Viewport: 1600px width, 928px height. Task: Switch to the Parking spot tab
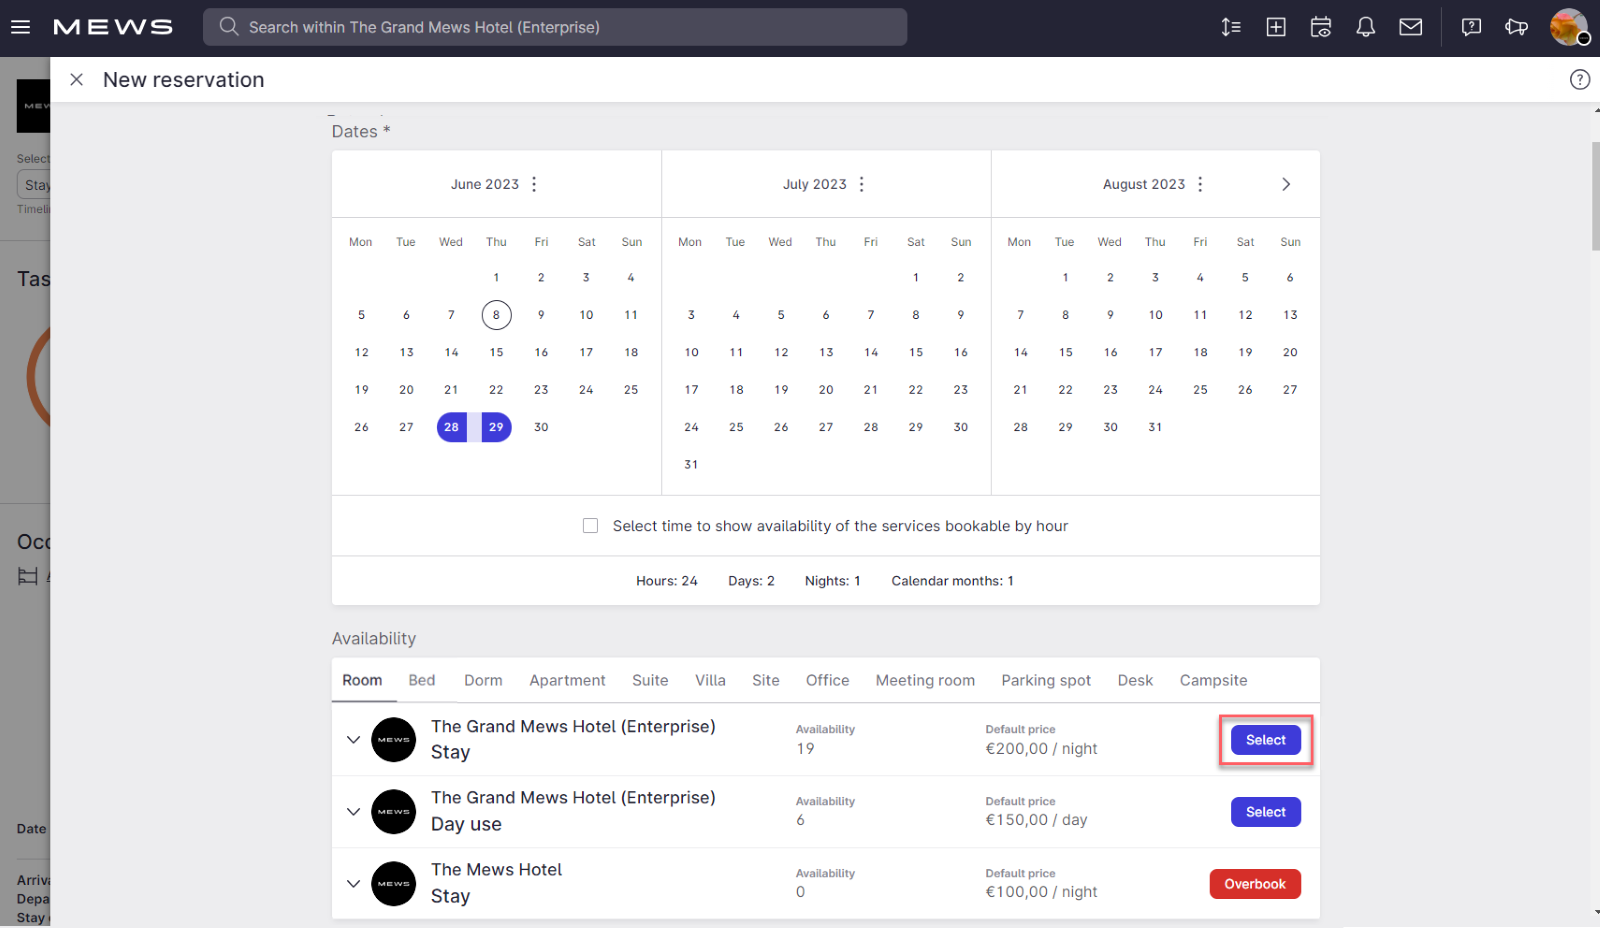[x=1045, y=680]
